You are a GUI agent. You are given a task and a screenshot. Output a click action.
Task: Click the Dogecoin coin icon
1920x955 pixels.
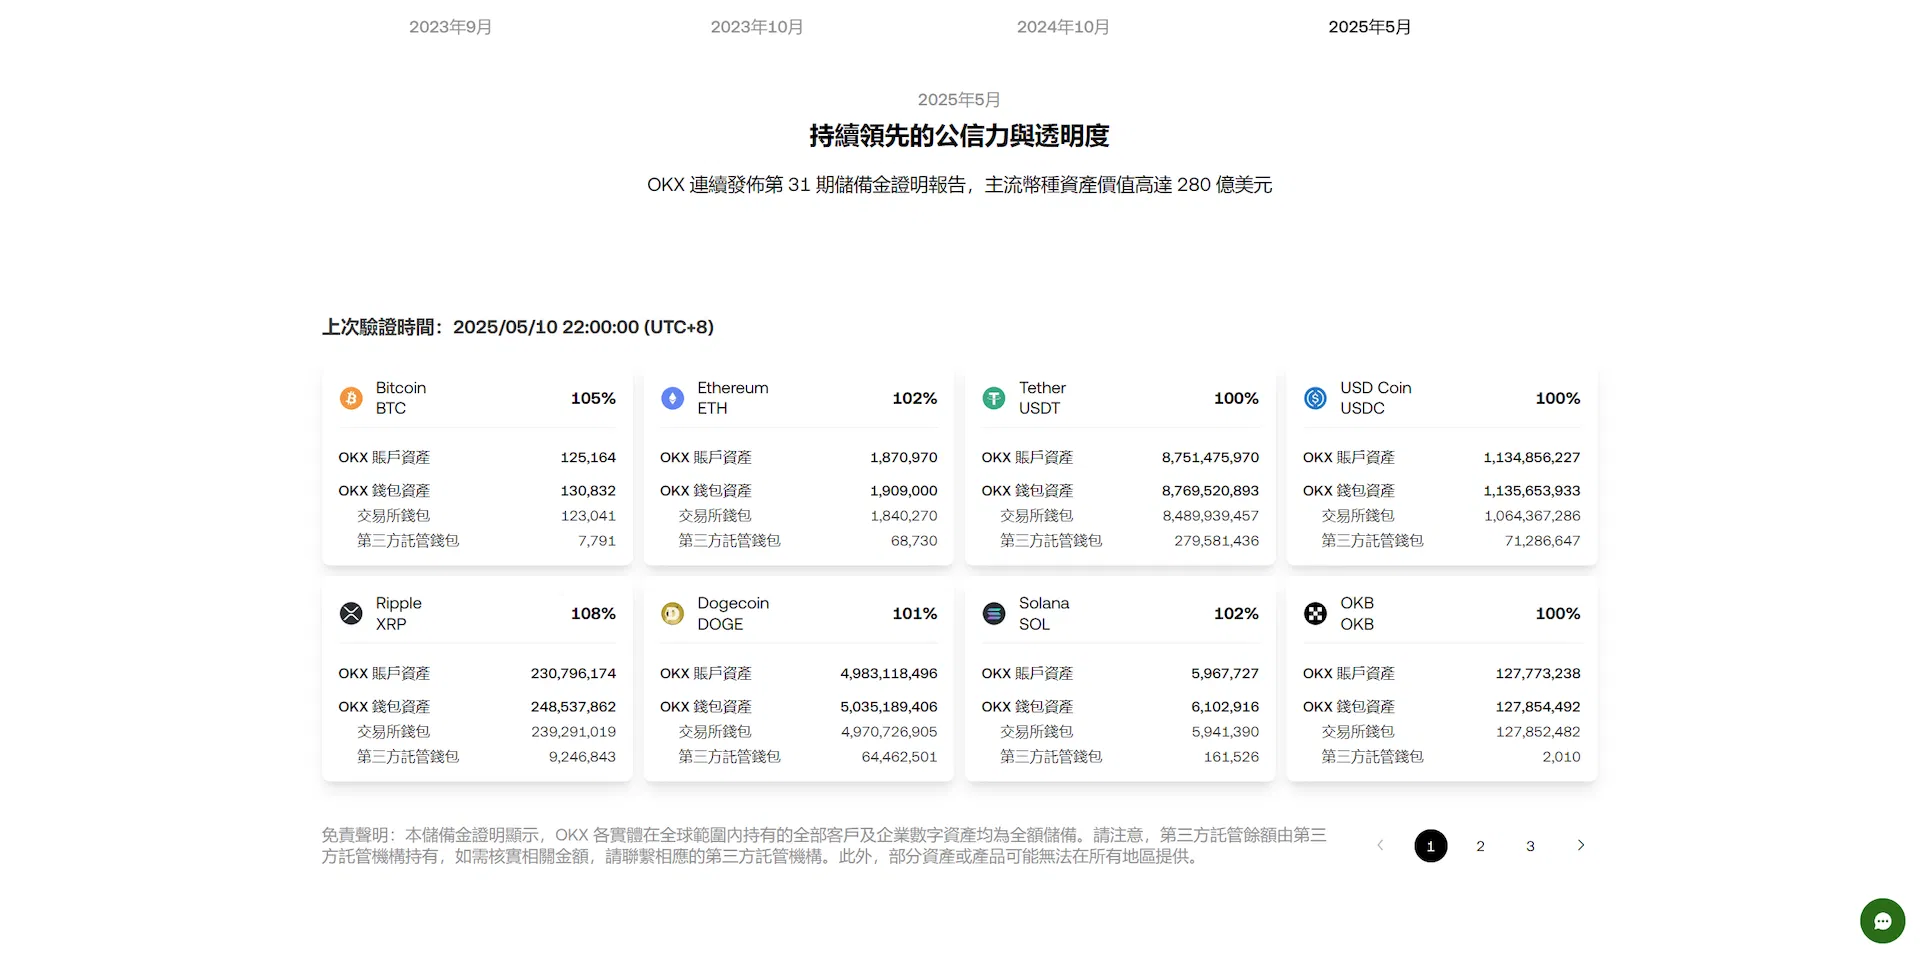pos(673,613)
